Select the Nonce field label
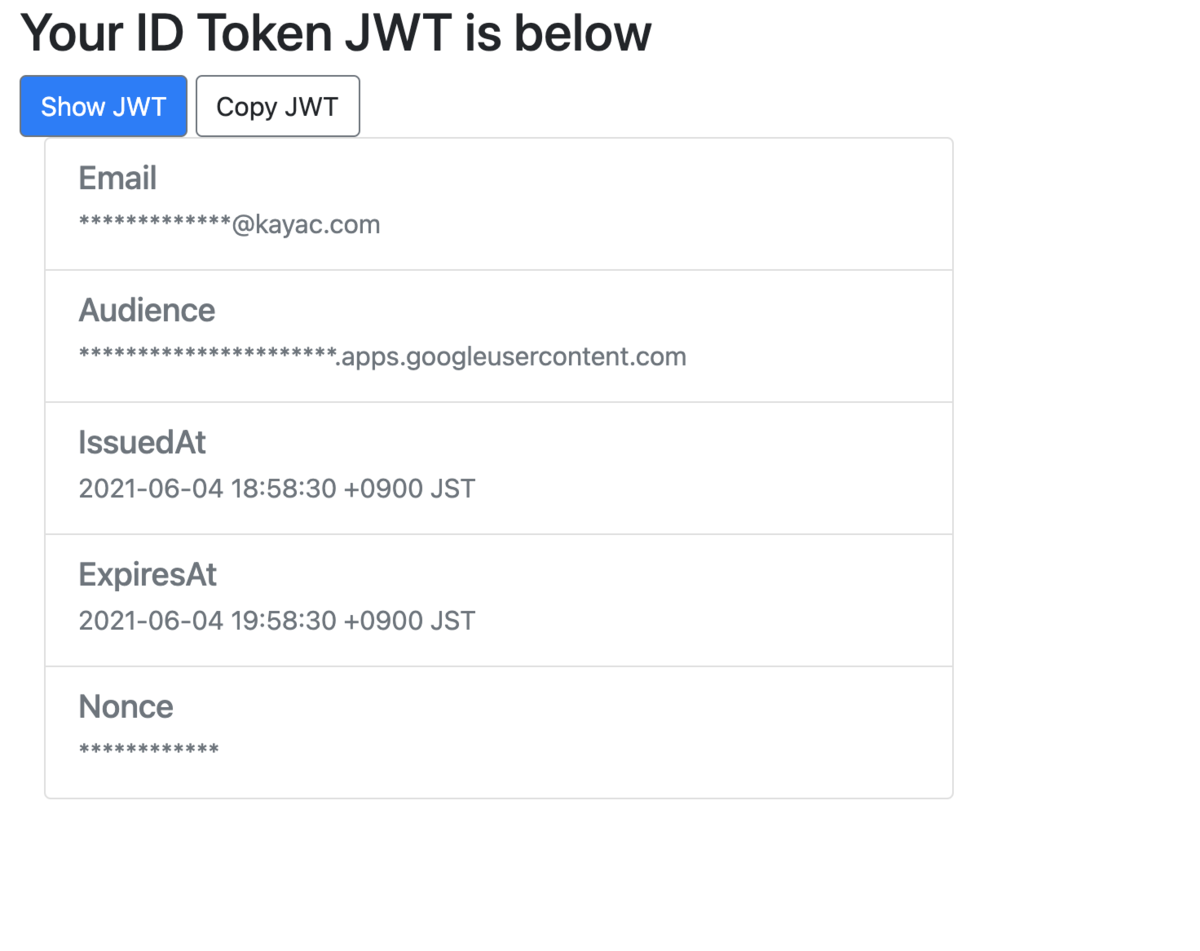The height and width of the screenshot is (951, 1200). pyautogui.click(x=126, y=706)
